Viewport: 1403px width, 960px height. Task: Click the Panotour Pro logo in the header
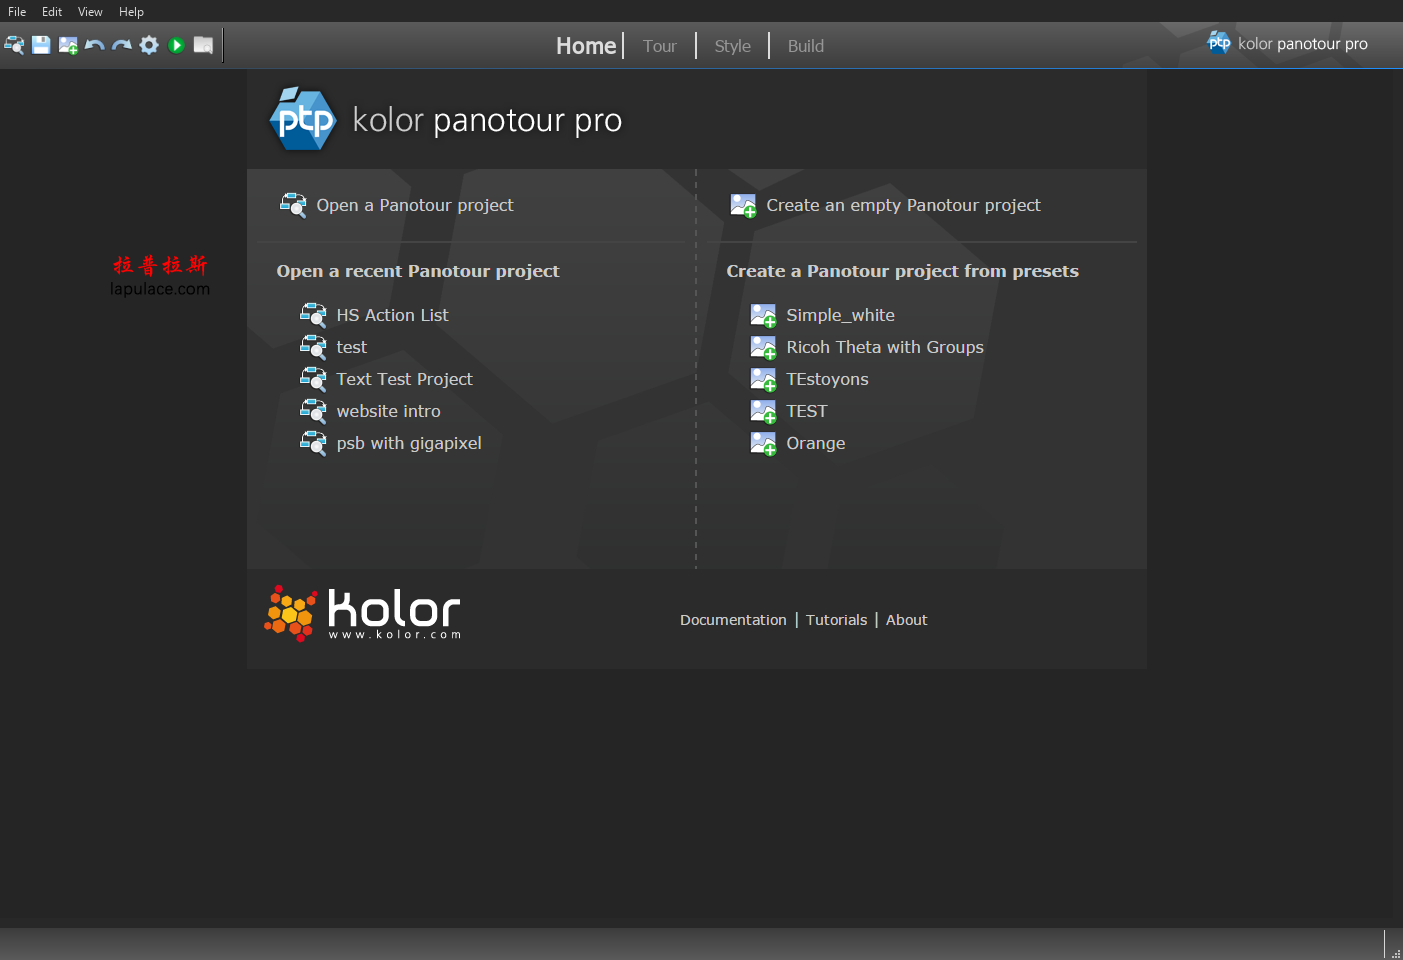303,119
